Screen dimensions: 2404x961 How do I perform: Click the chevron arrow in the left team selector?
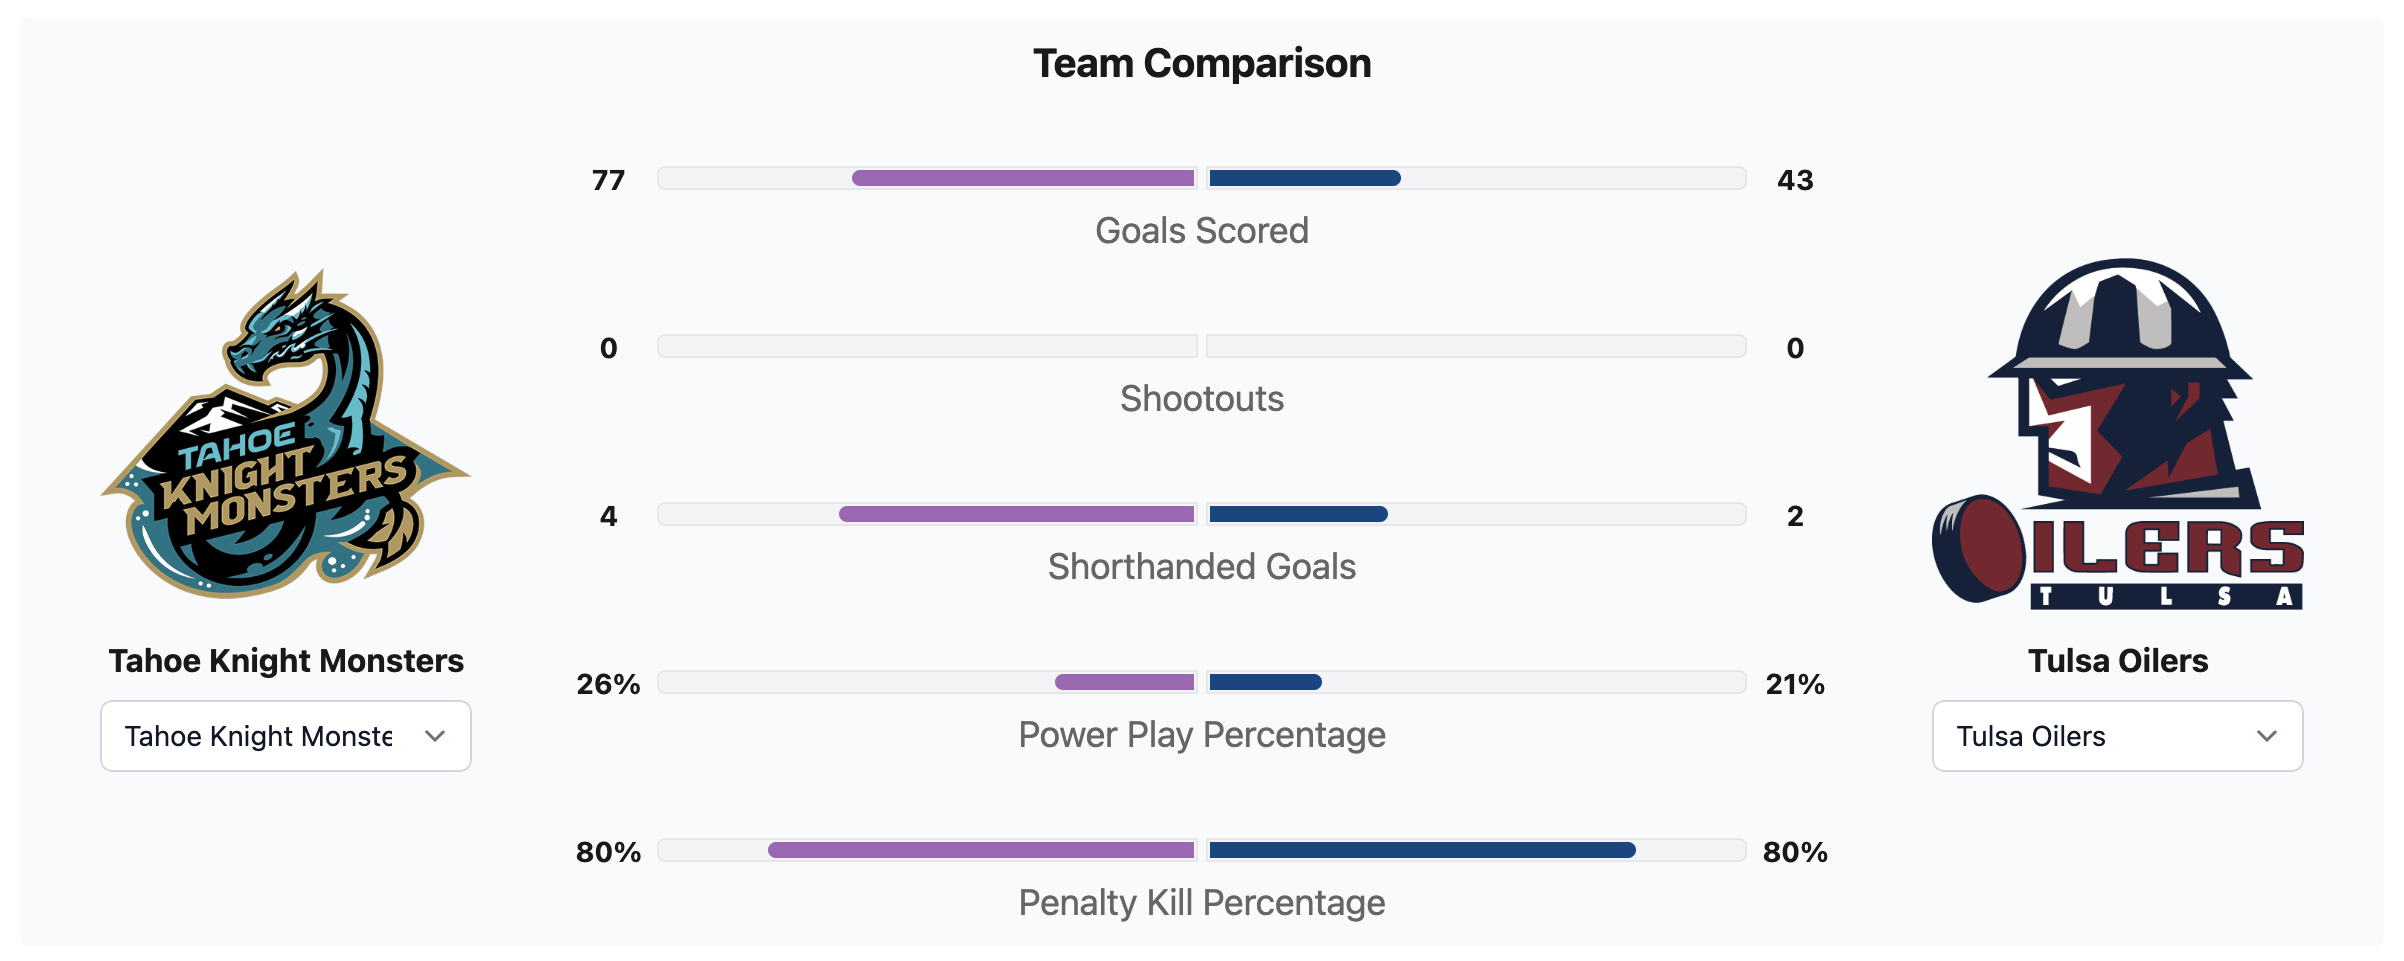(435, 736)
